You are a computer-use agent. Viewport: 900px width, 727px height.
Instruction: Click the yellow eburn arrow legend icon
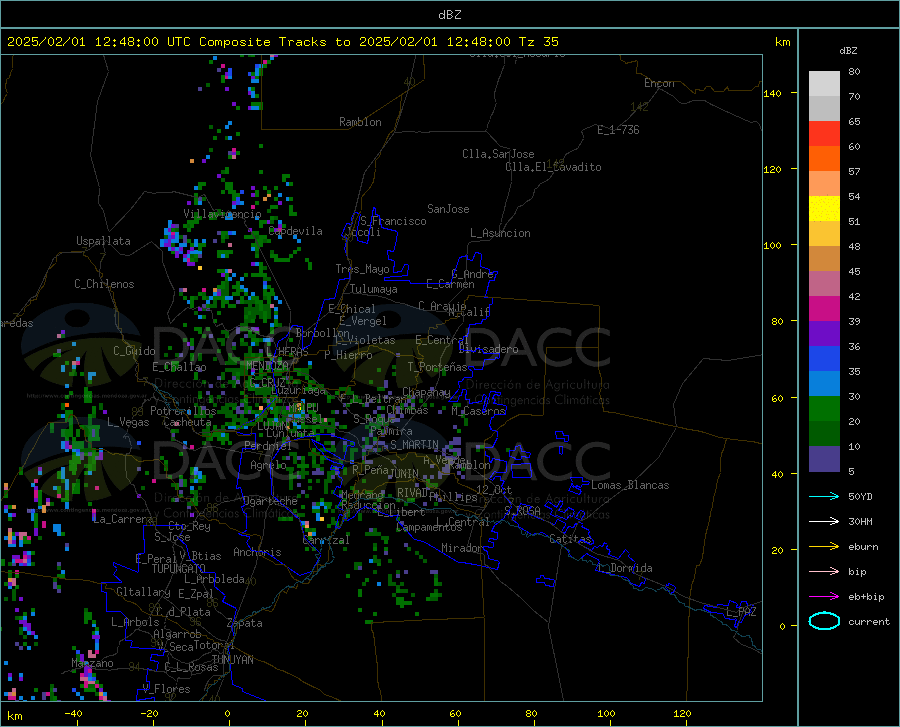click(x=824, y=546)
